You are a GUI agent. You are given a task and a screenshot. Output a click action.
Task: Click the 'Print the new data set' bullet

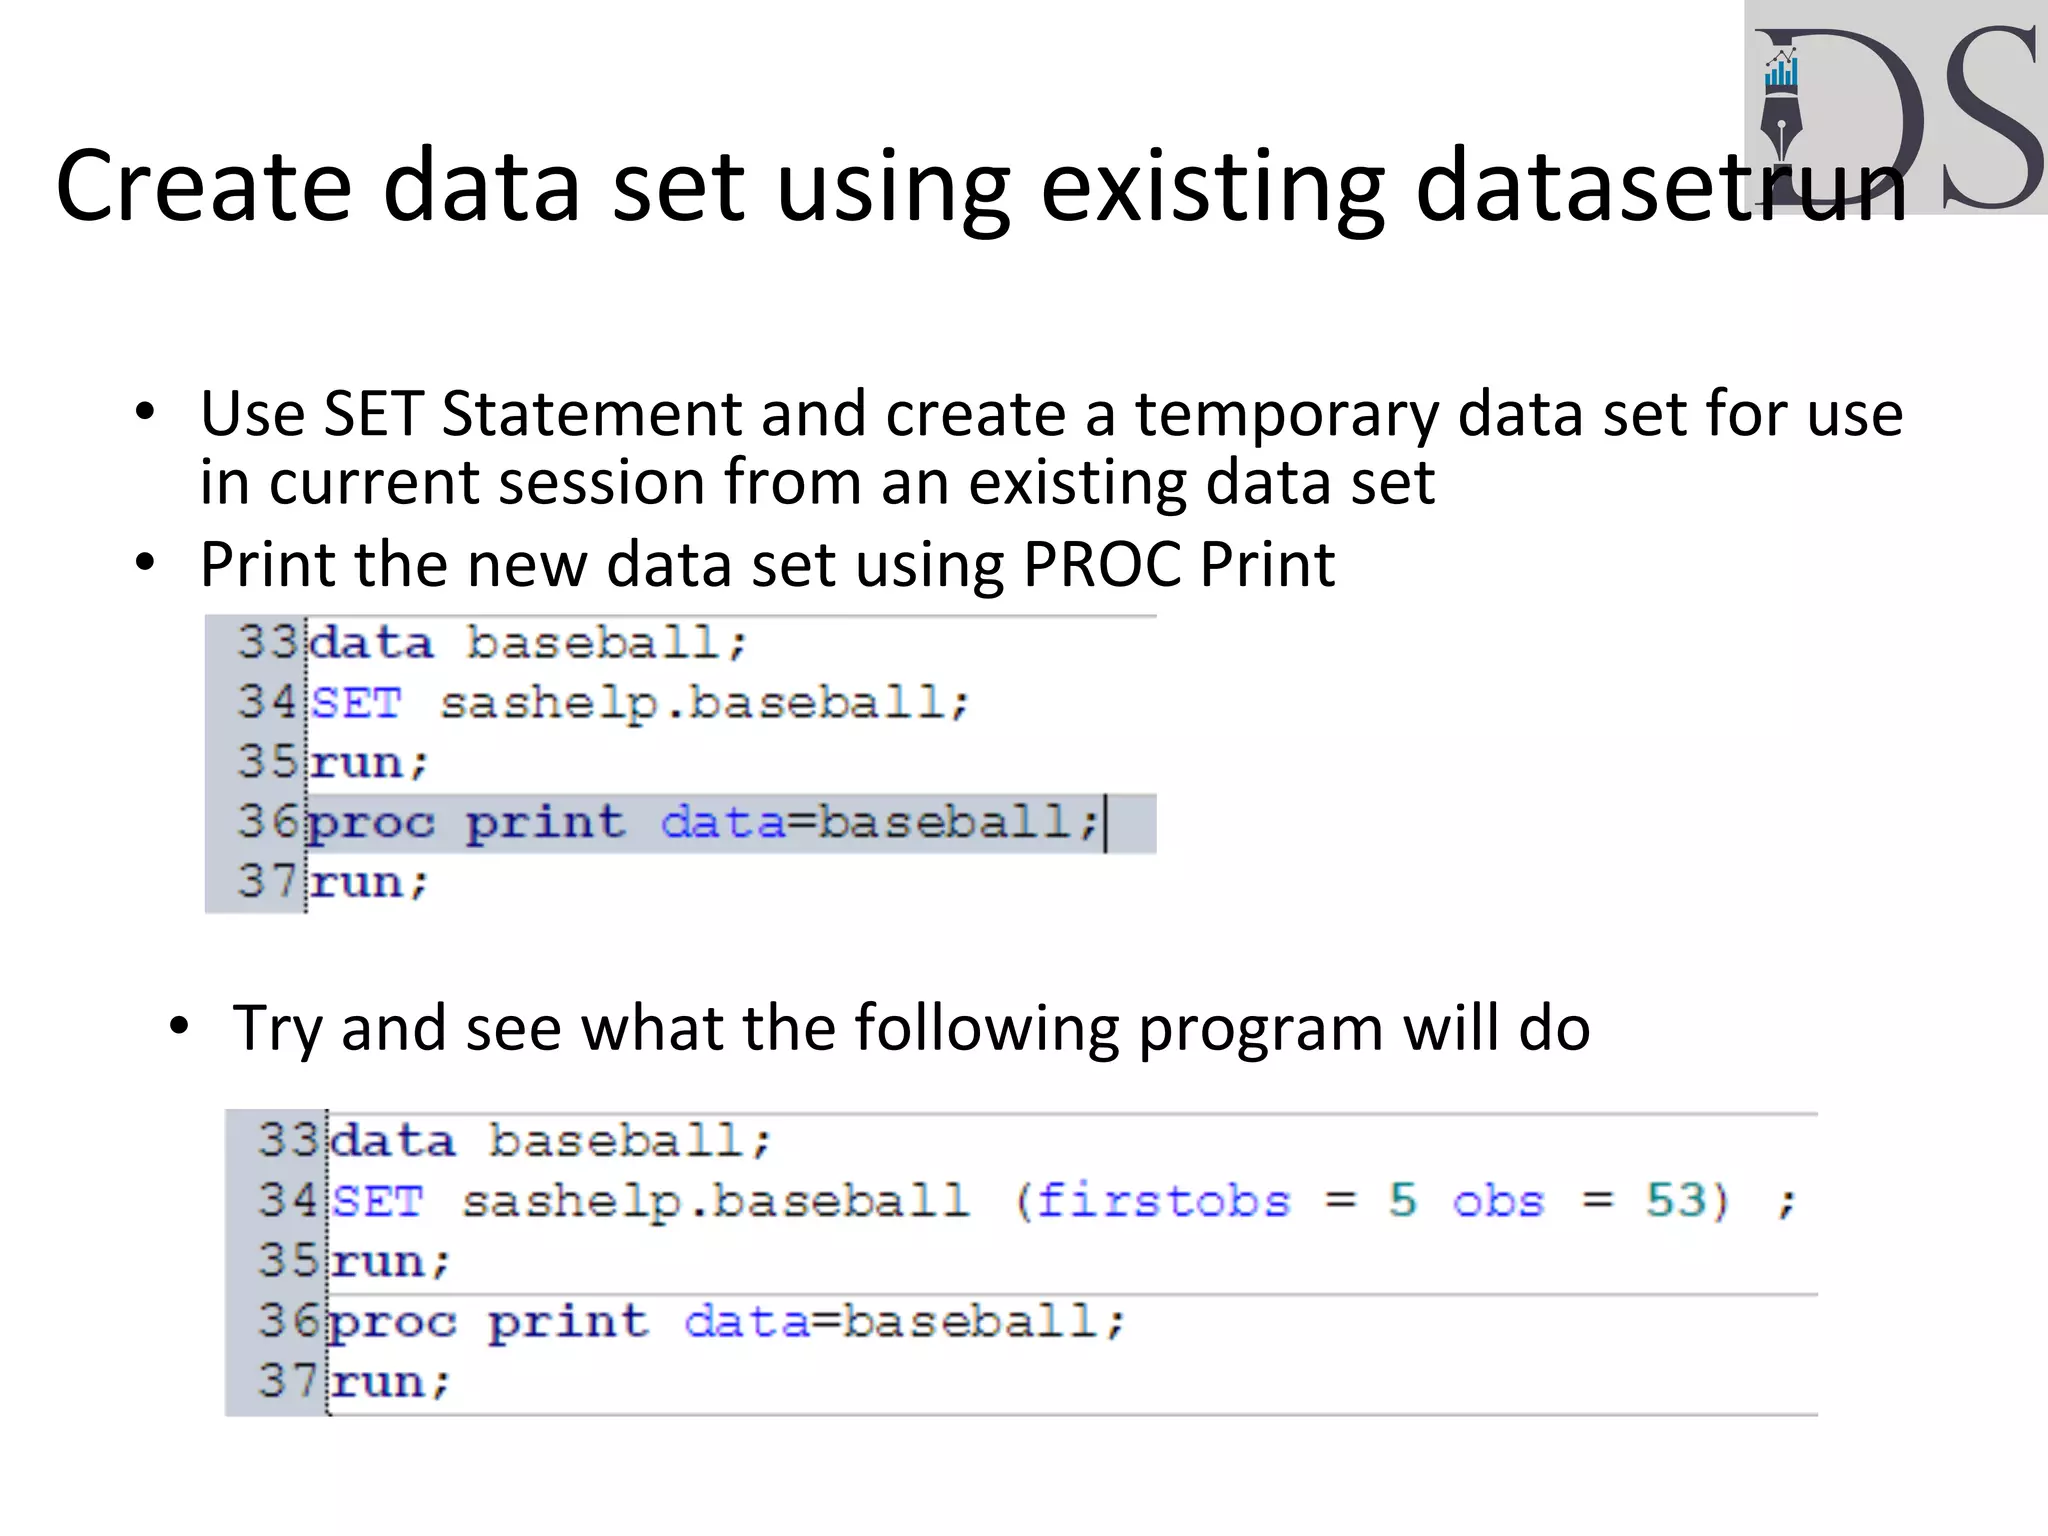[x=767, y=564]
